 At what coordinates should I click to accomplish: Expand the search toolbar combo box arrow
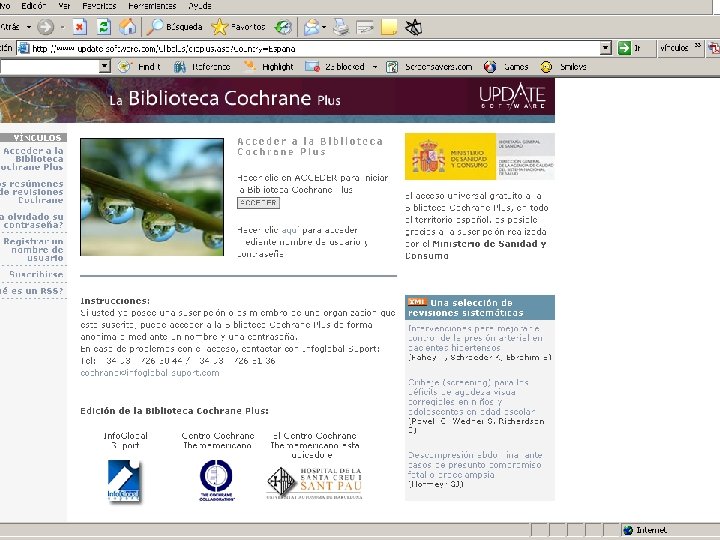(105, 67)
